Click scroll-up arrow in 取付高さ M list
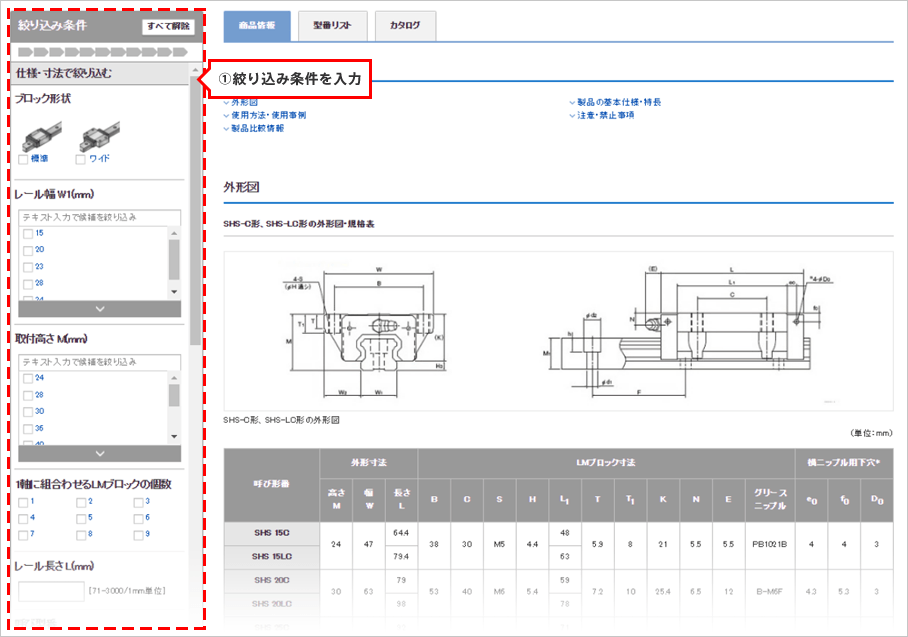 point(174,378)
